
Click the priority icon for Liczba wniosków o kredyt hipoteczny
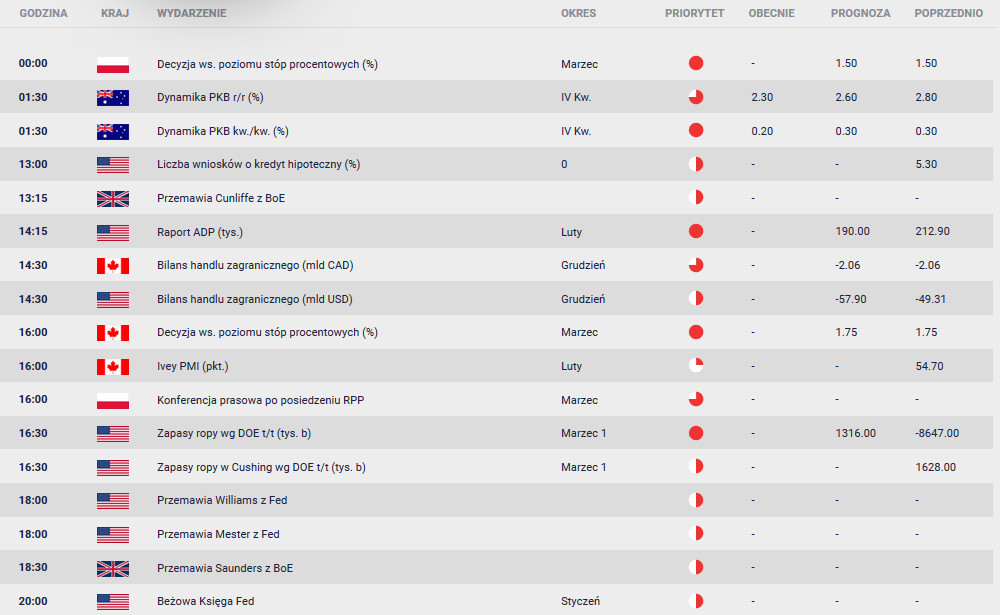(x=696, y=164)
